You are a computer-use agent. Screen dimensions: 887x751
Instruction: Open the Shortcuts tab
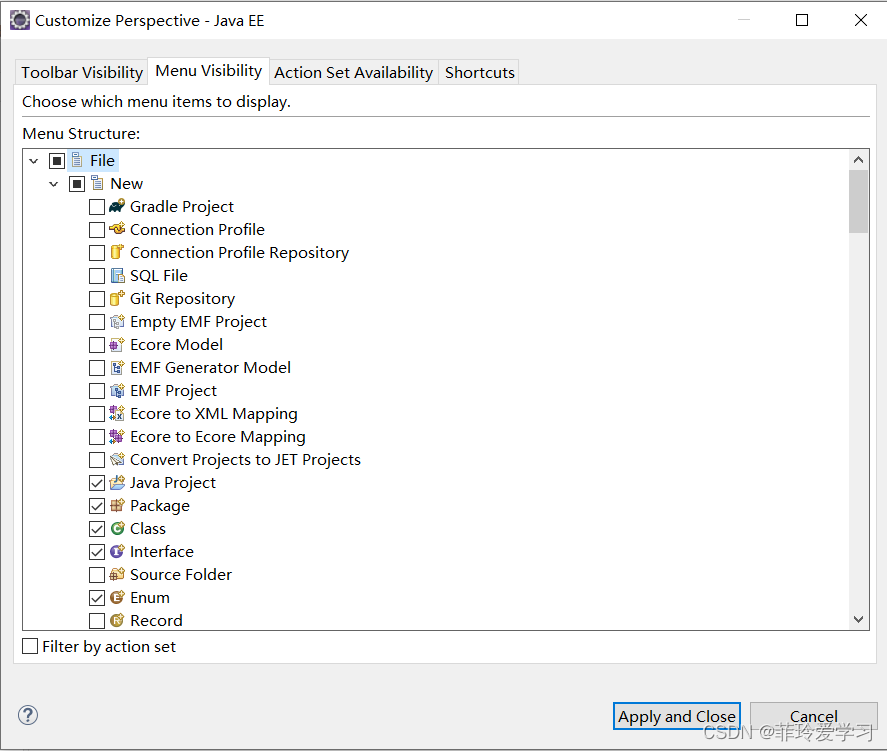coord(480,72)
